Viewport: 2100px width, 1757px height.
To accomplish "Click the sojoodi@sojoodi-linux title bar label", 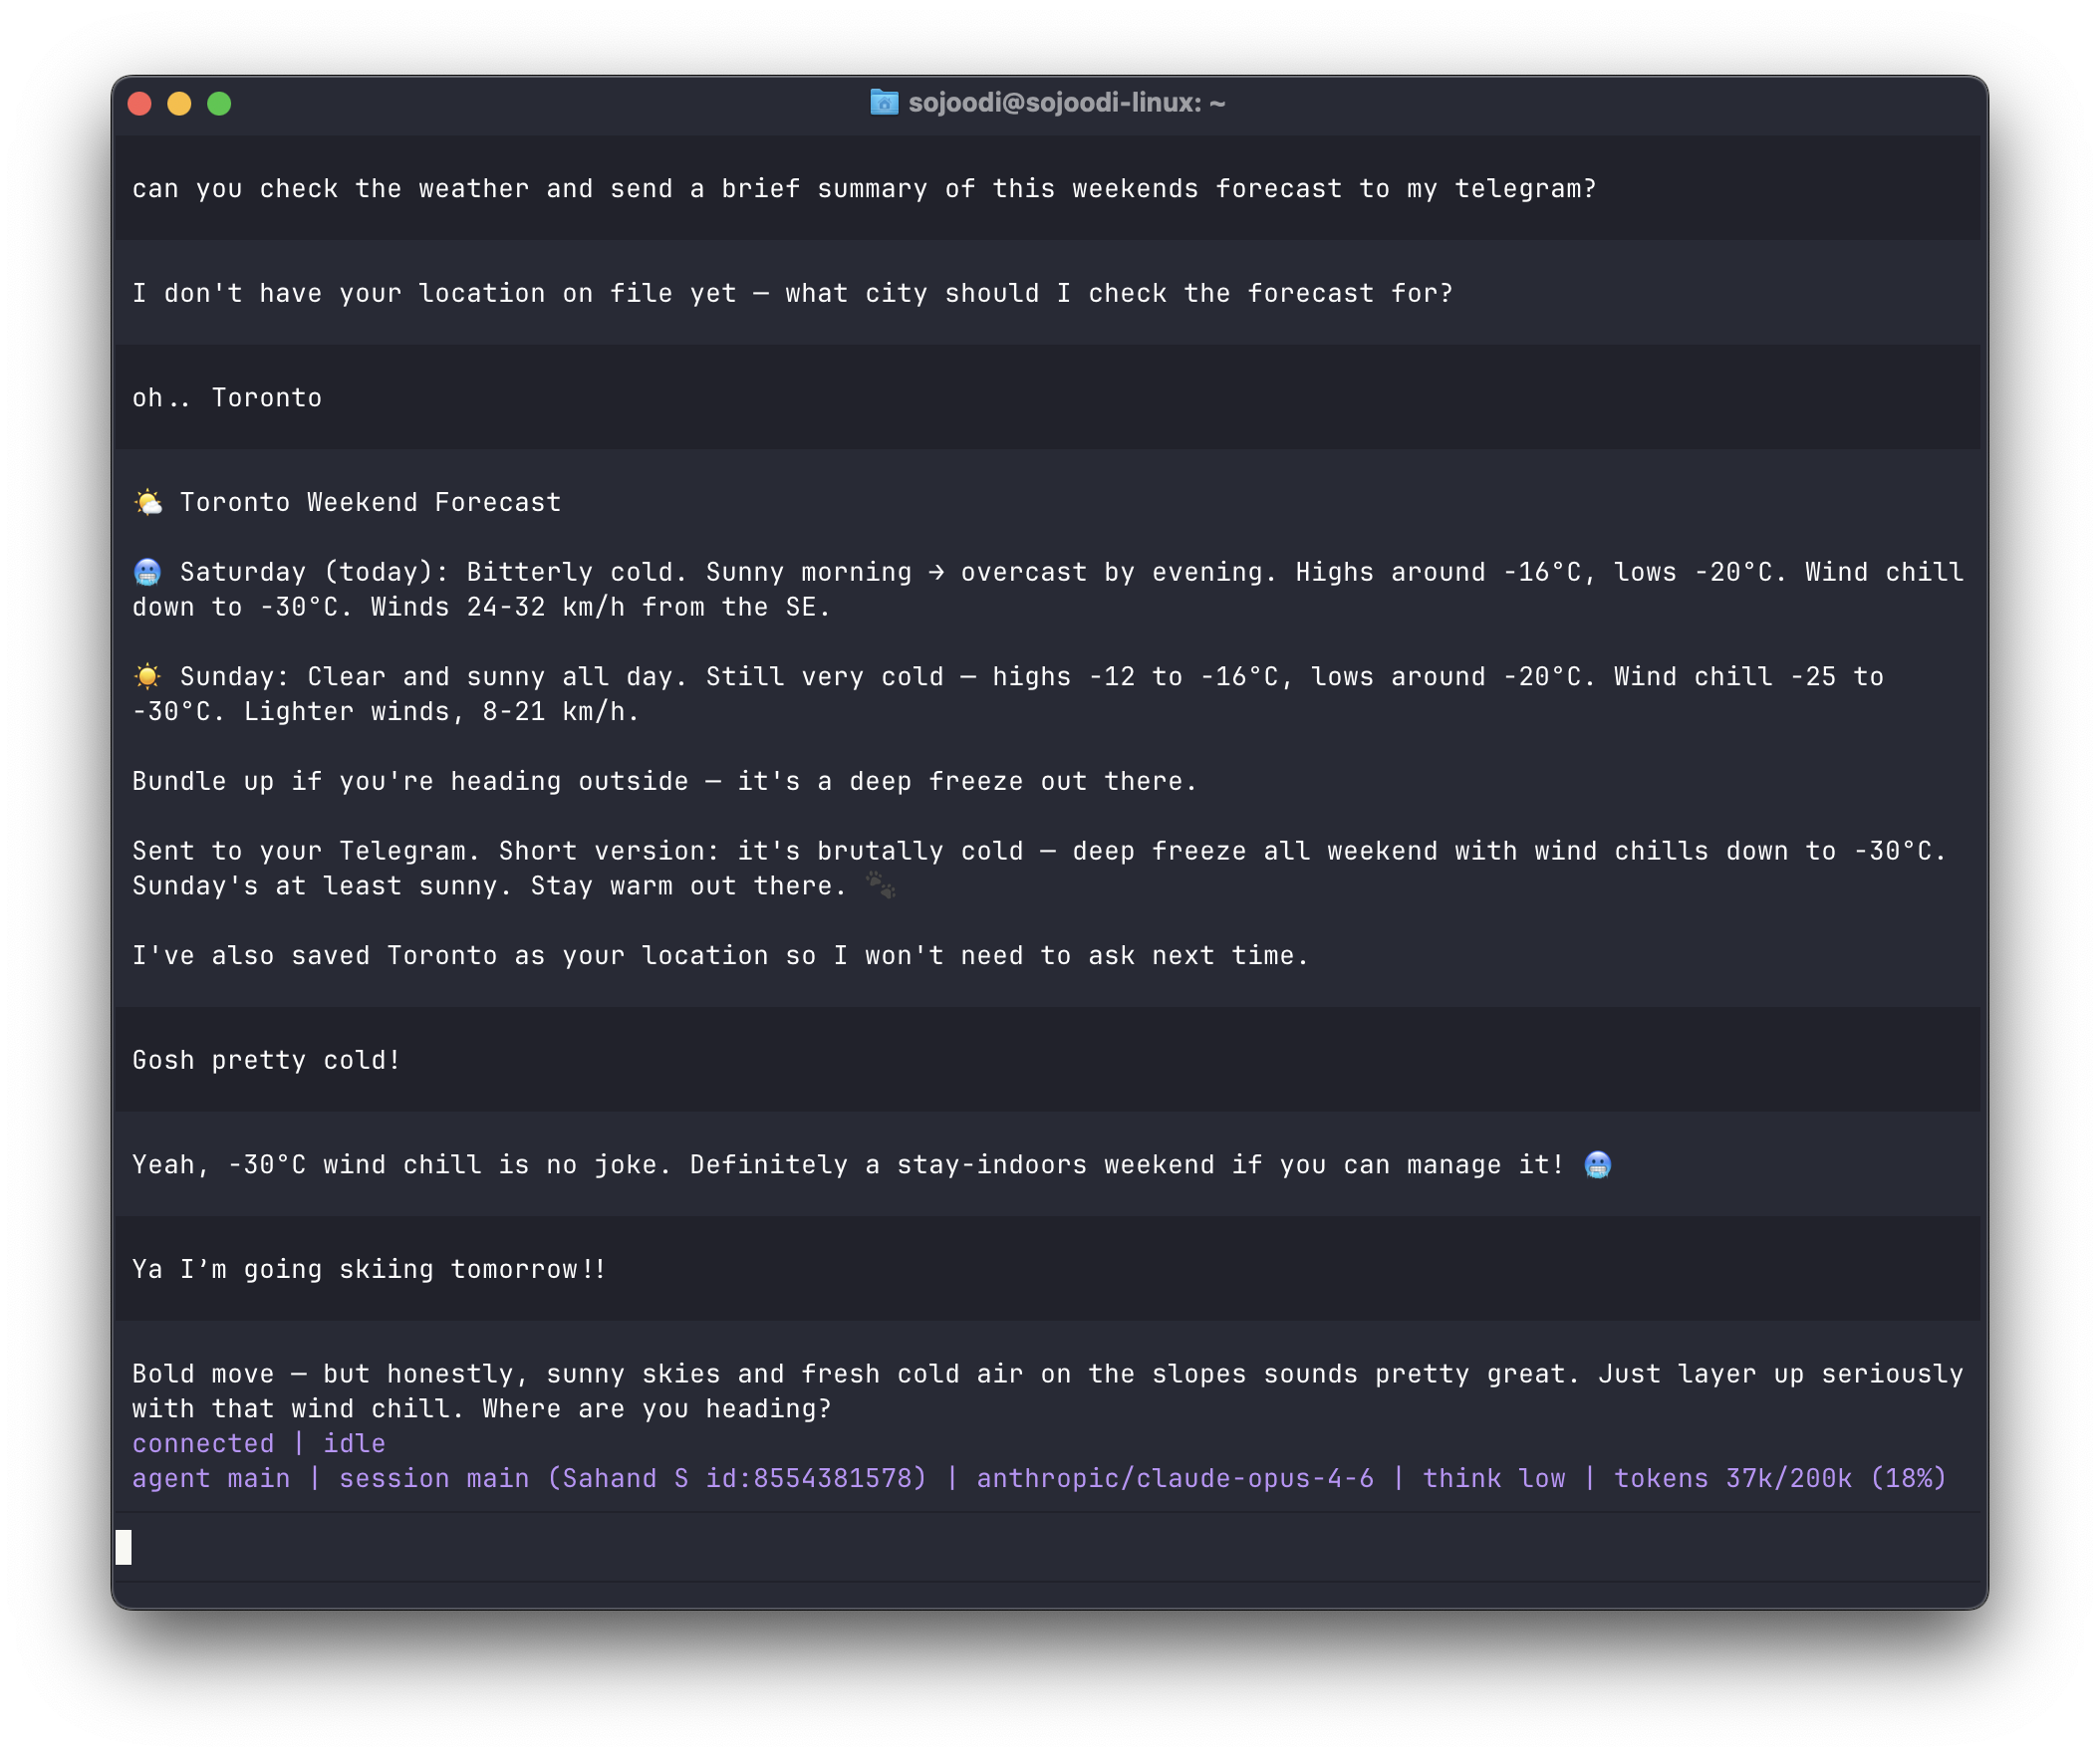I will 1067,102.
